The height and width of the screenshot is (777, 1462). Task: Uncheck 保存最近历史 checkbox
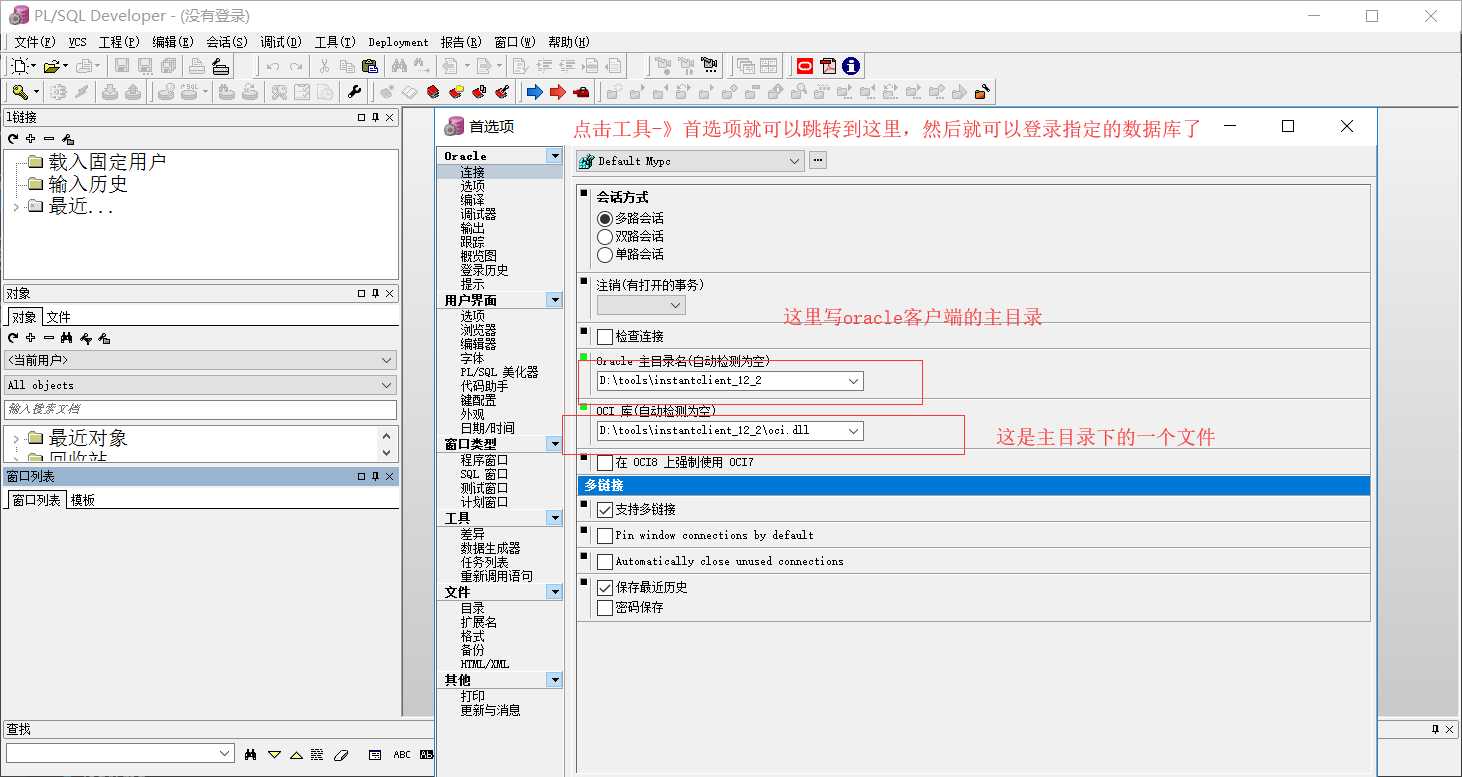coord(605,587)
